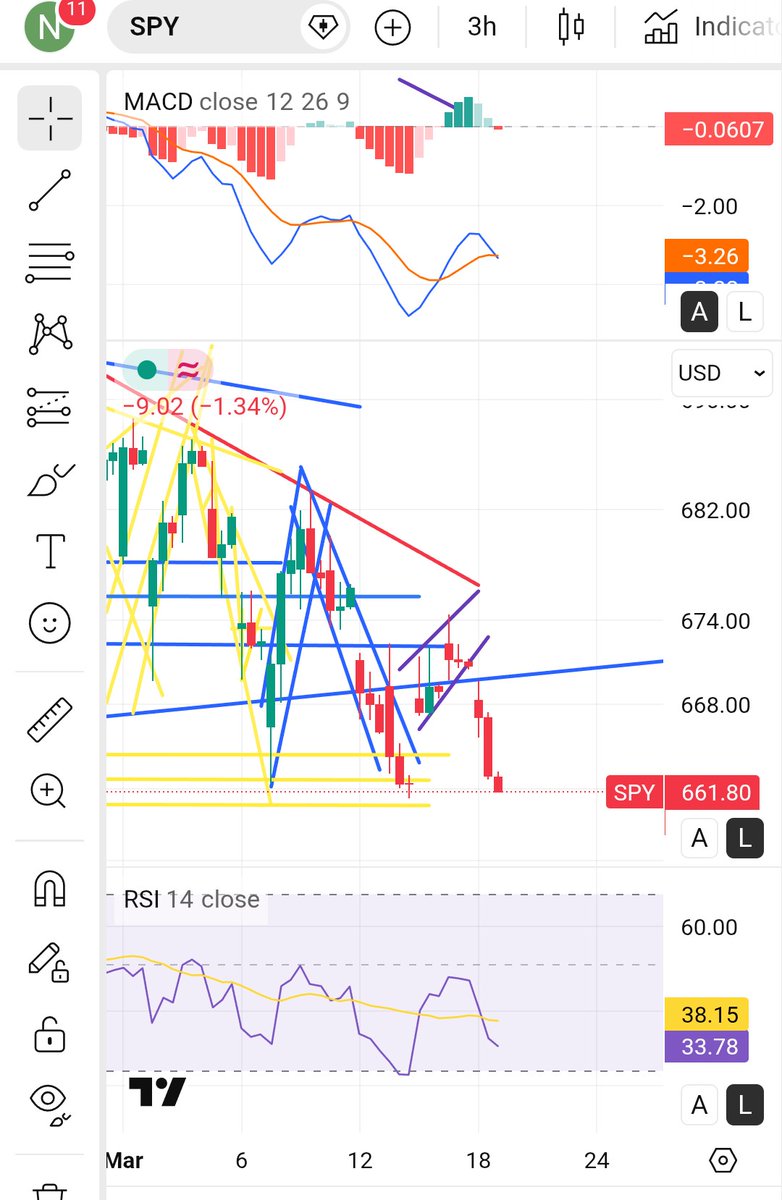Click the yellow 38.15 RSI MA label
782x1200 pixels.
[706, 1015]
